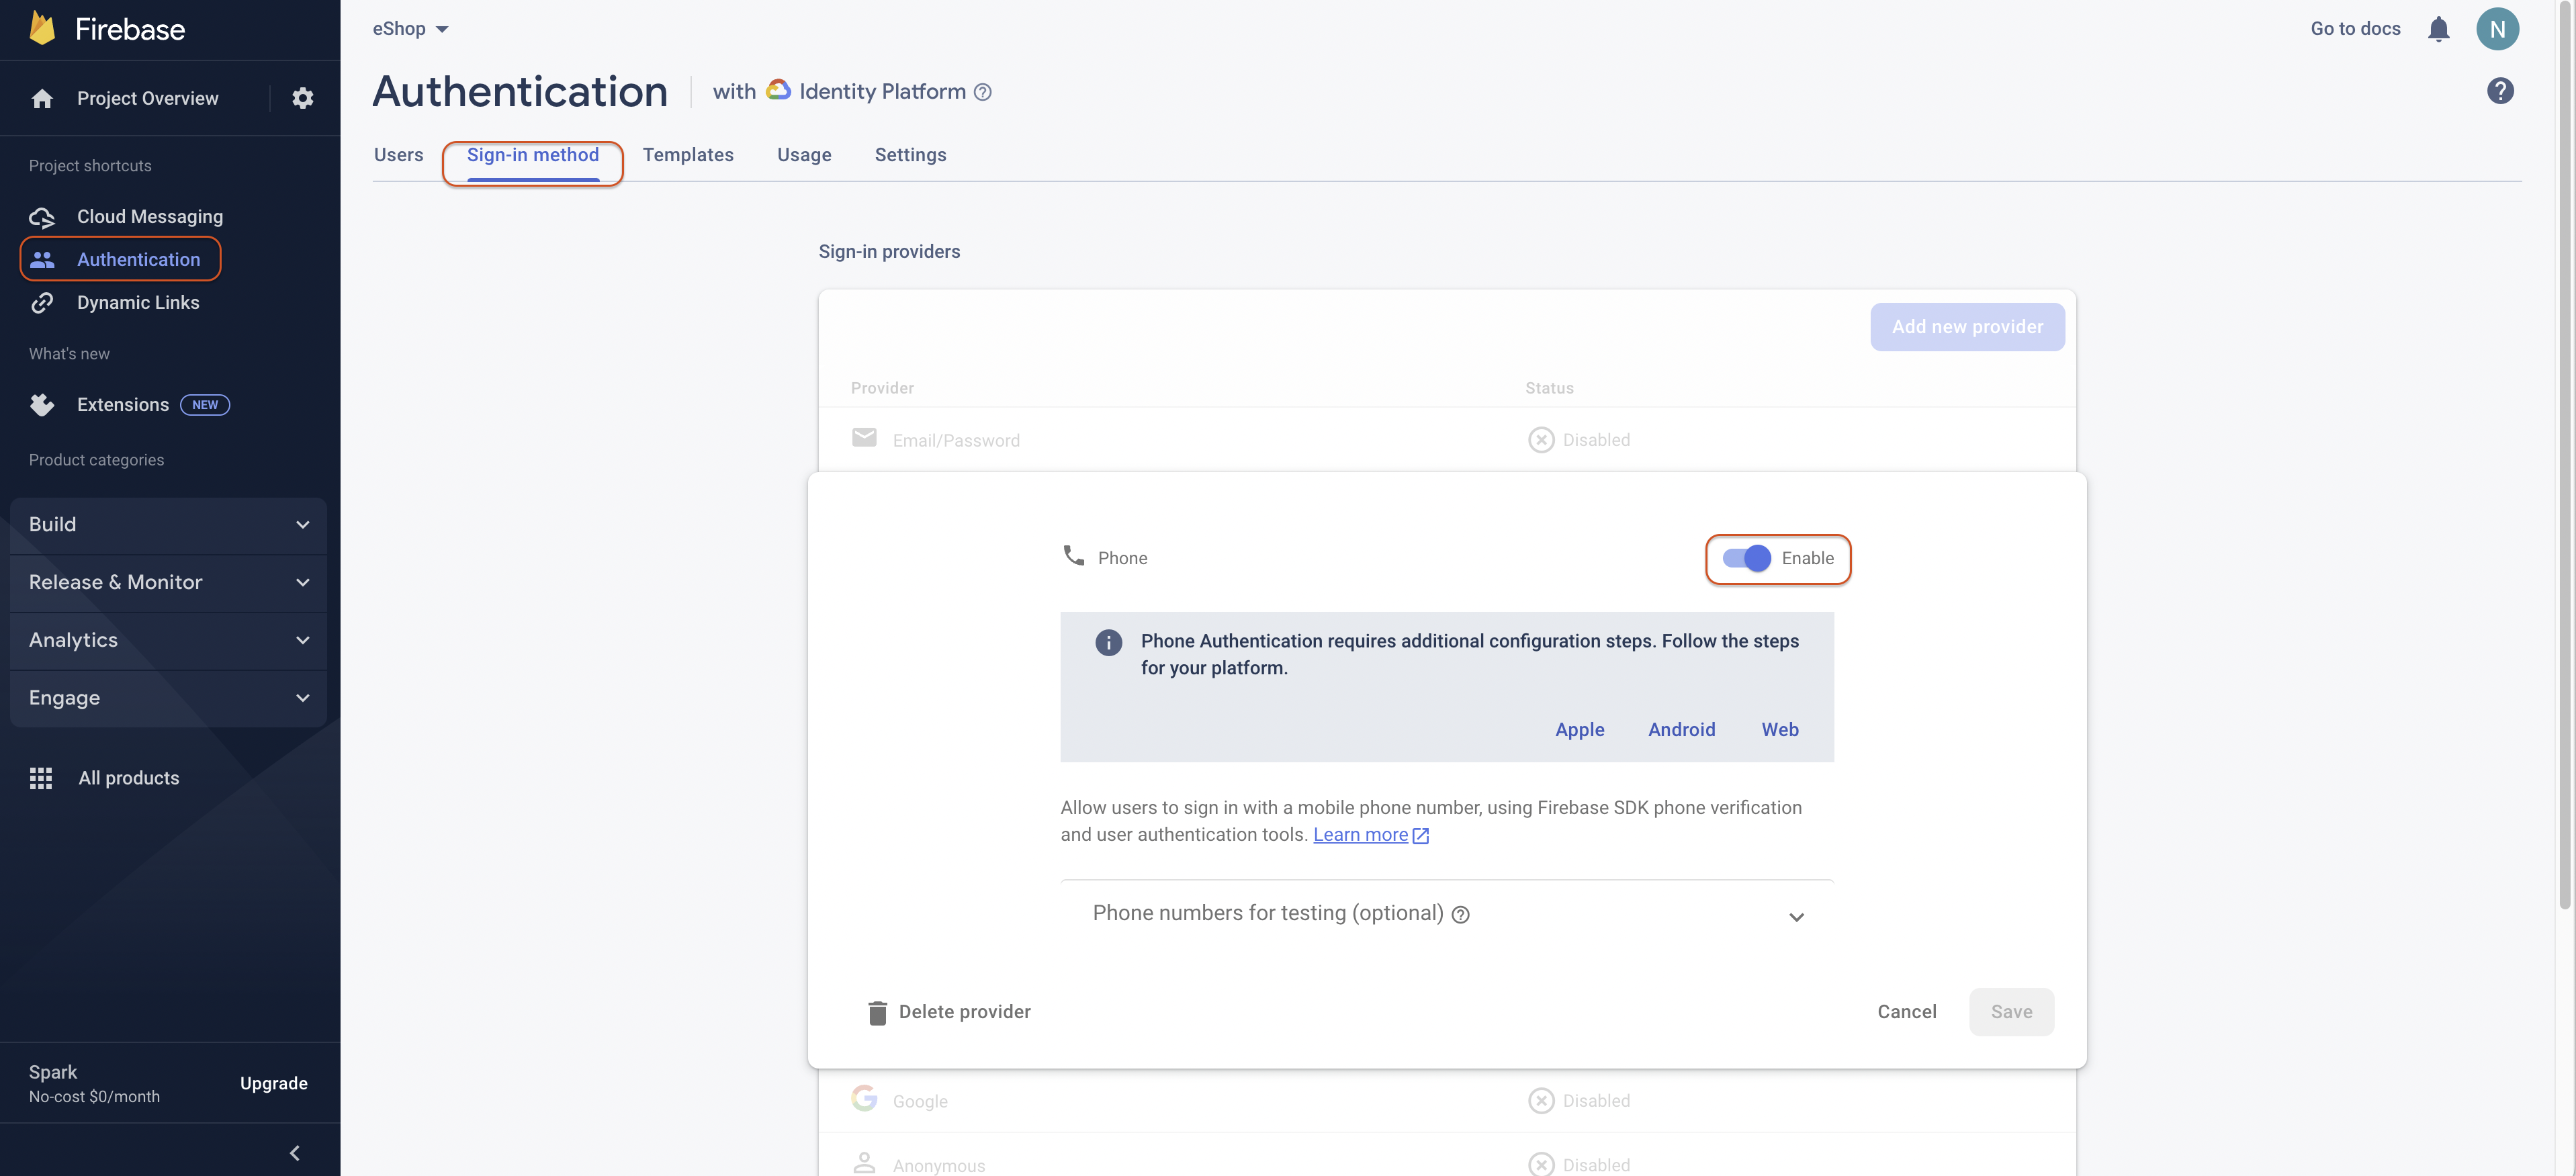Screen dimensions: 2576x1176
Task: Open the Learn more link
Action: 1360,835
